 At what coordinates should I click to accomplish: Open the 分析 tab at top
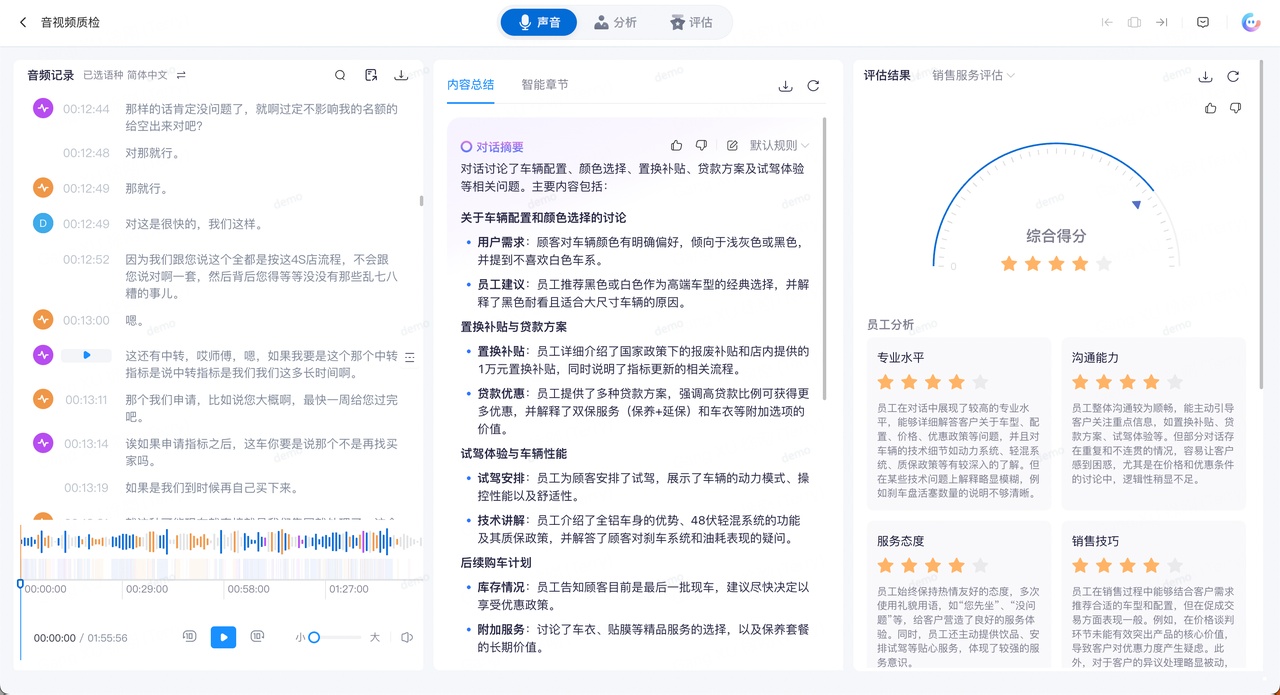pyautogui.click(x=615, y=22)
